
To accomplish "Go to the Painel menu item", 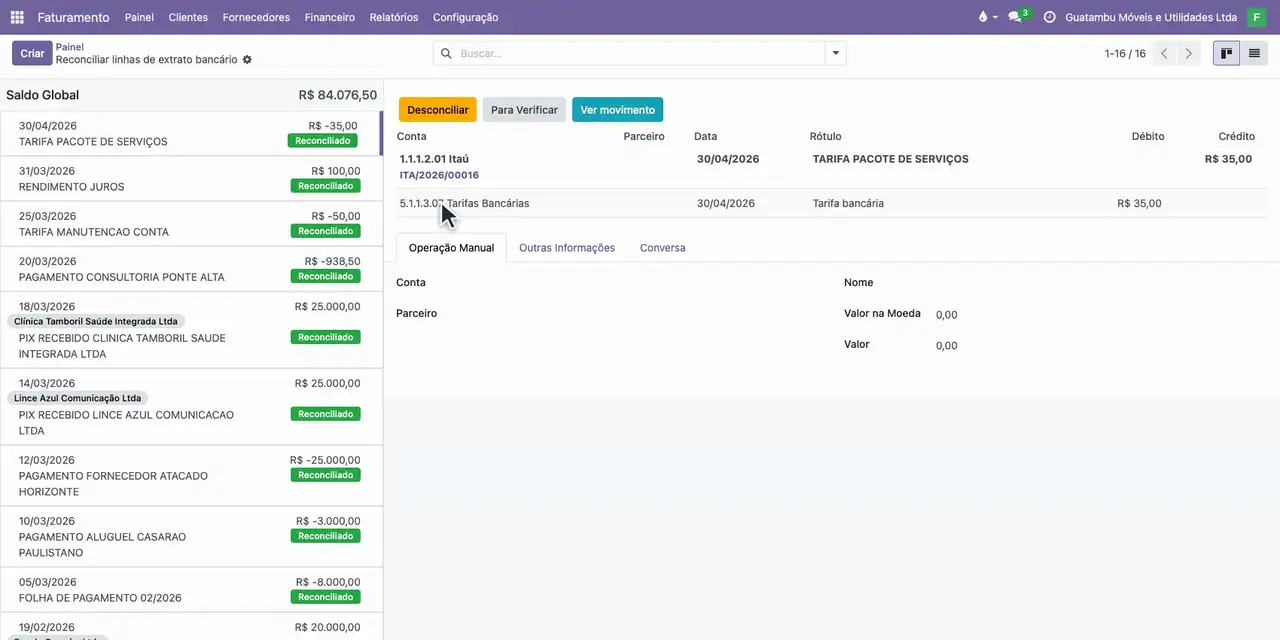I will pyautogui.click(x=139, y=17).
